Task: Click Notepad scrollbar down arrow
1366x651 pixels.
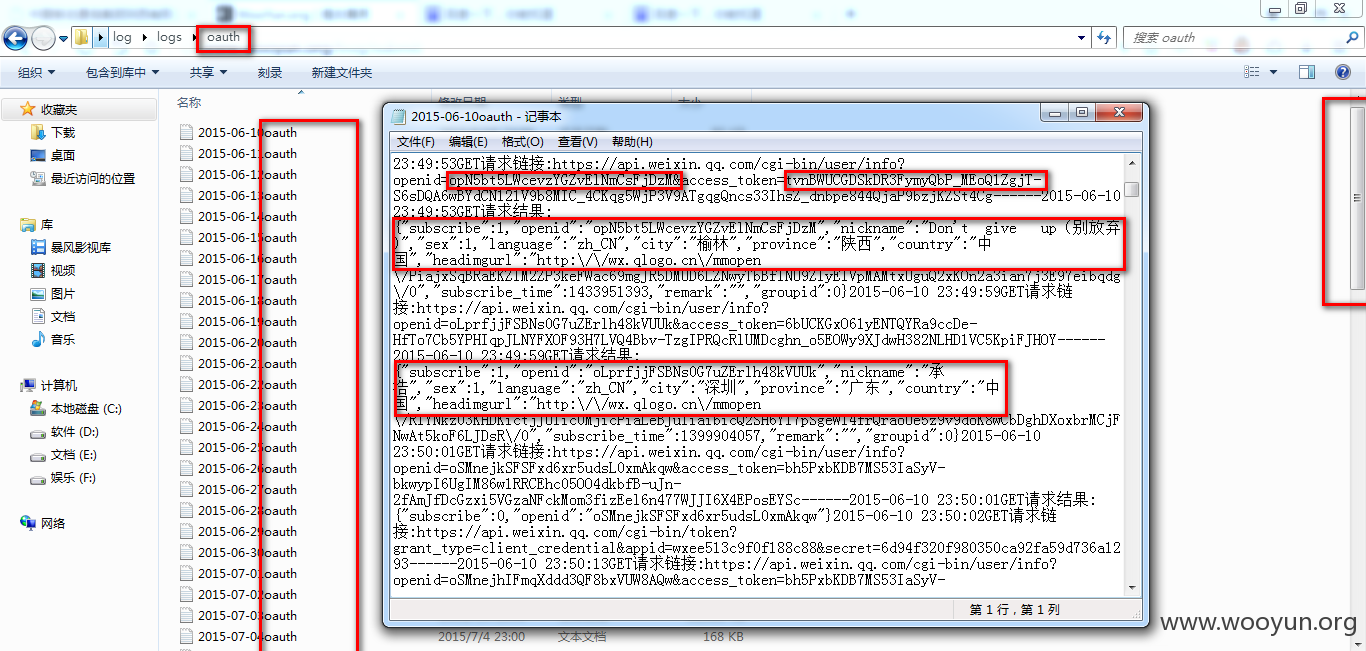Action: point(1131,588)
